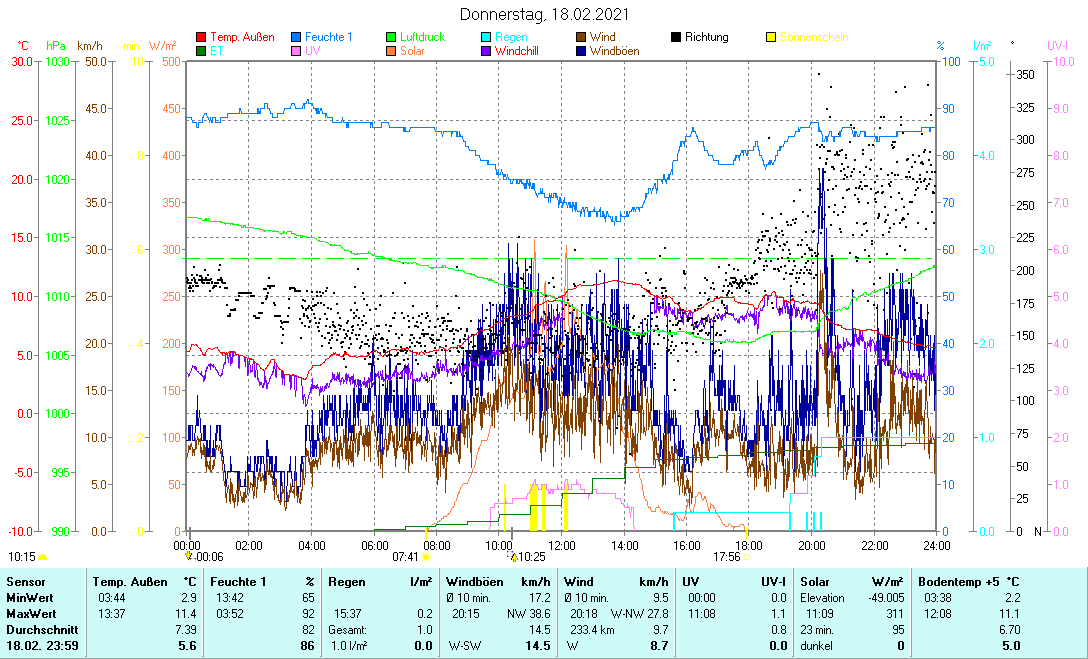1088x659 pixels.
Task: Click the sunset icon at 17:56
Action: tap(746, 557)
